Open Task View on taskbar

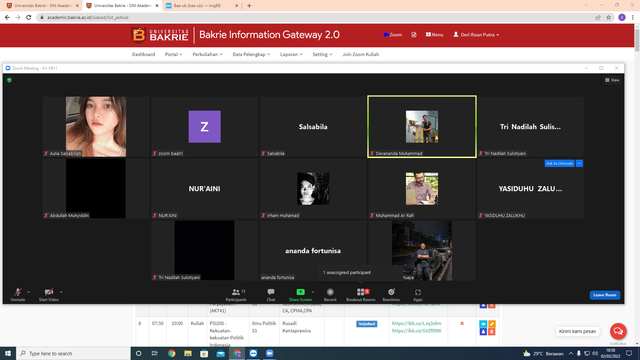[155, 353]
